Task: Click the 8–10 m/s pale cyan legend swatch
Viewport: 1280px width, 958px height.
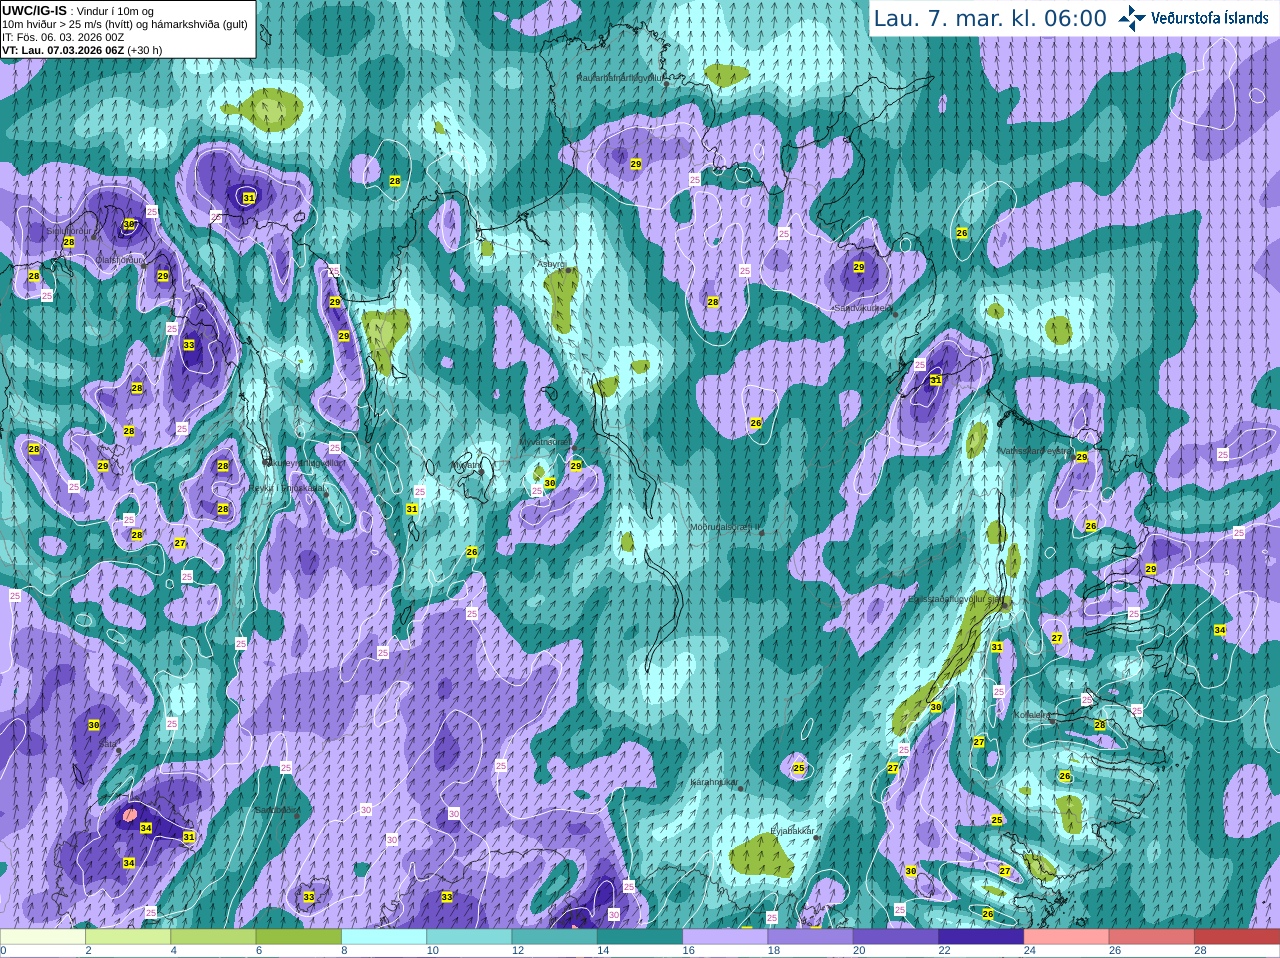Action: click(x=384, y=937)
